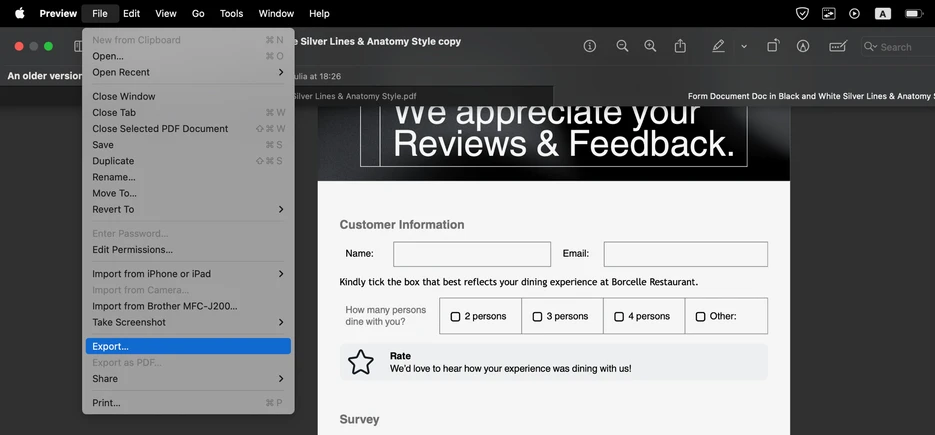This screenshot has height=435, width=935.
Task: Select the Highlight pen tool
Action: point(719,46)
